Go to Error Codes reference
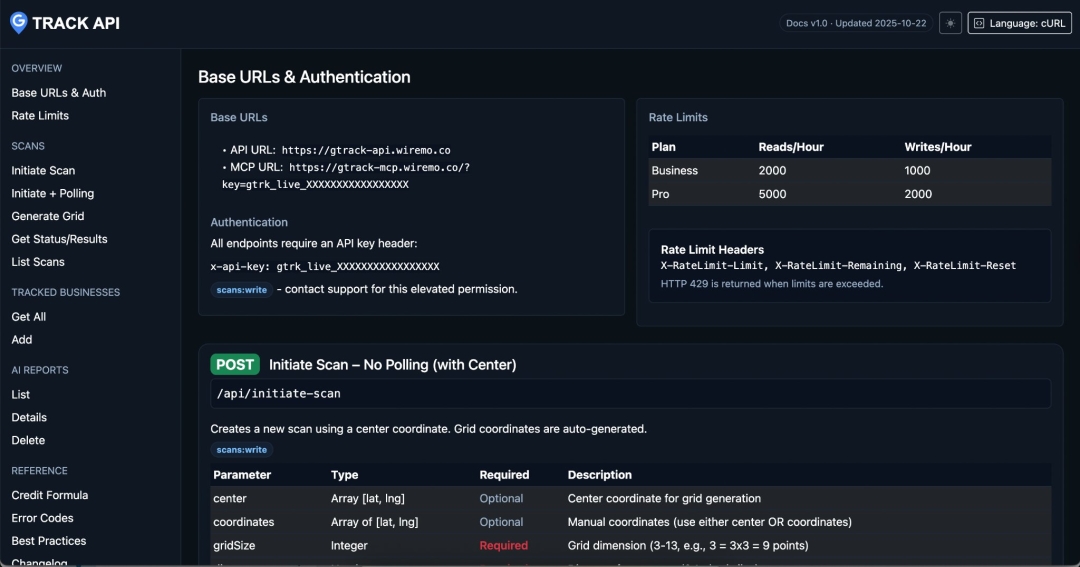This screenshot has height=567, width=1080. (42, 518)
